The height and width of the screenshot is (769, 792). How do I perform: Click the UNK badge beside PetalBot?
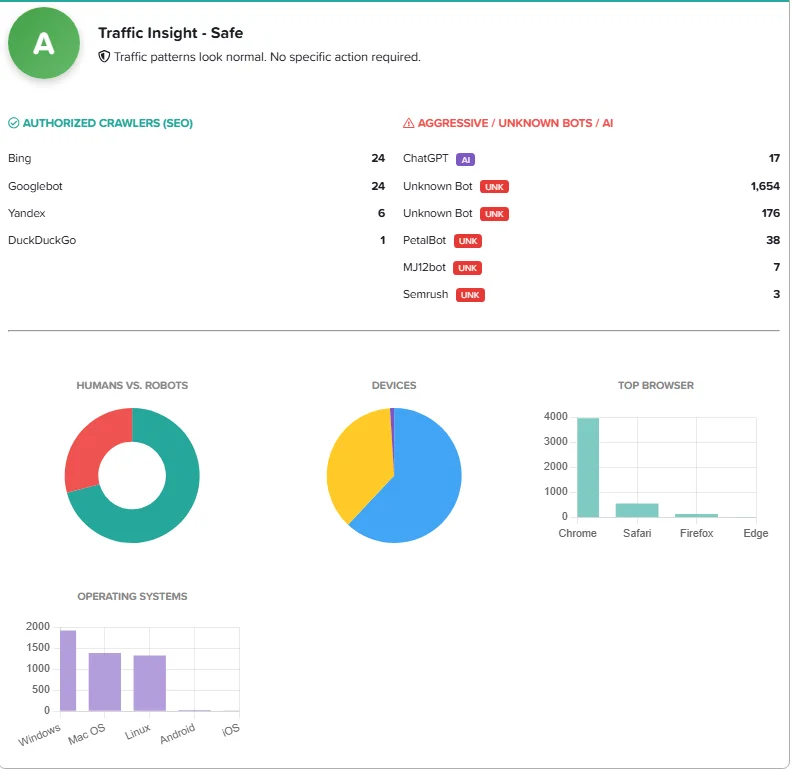tap(467, 241)
